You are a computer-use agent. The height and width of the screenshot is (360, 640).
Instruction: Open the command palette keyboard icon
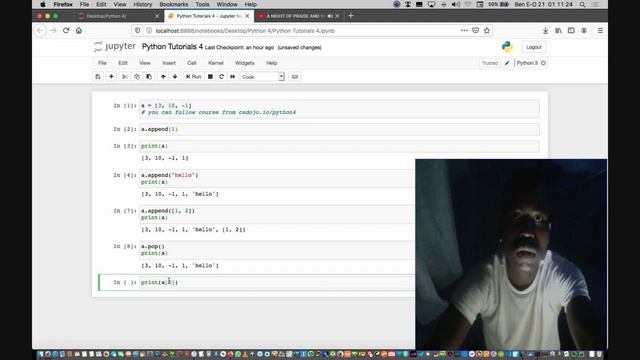295,77
